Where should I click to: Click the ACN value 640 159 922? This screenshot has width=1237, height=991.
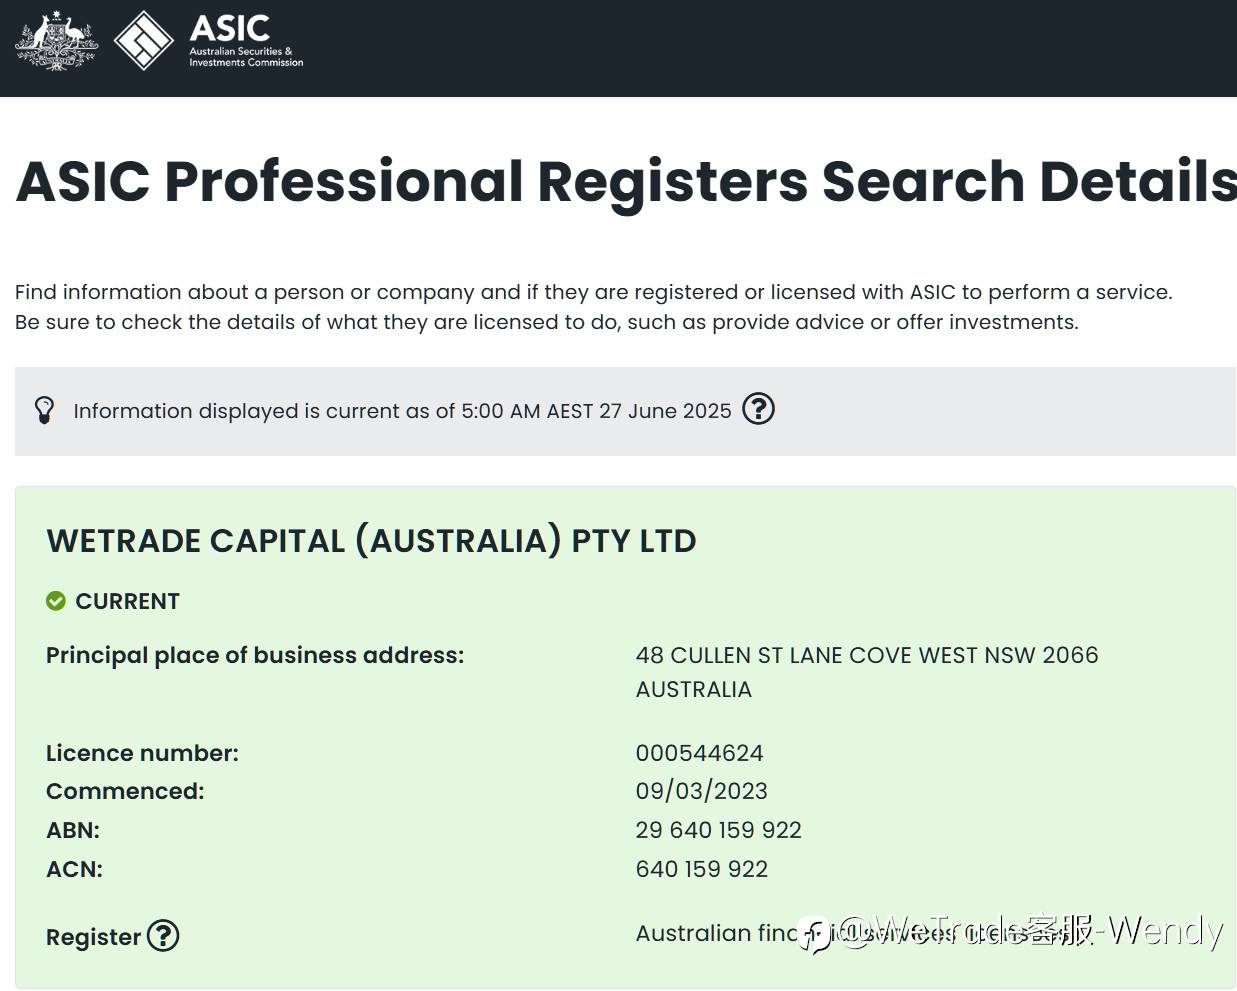pos(701,869)
